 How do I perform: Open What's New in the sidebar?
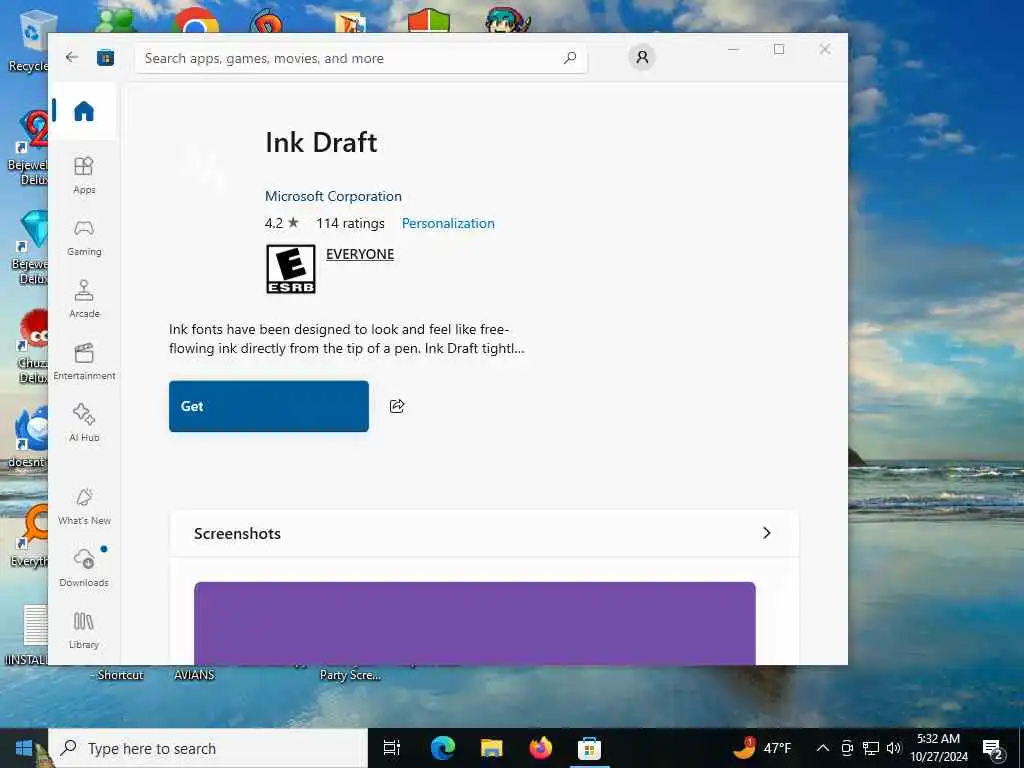click(84, 507)
